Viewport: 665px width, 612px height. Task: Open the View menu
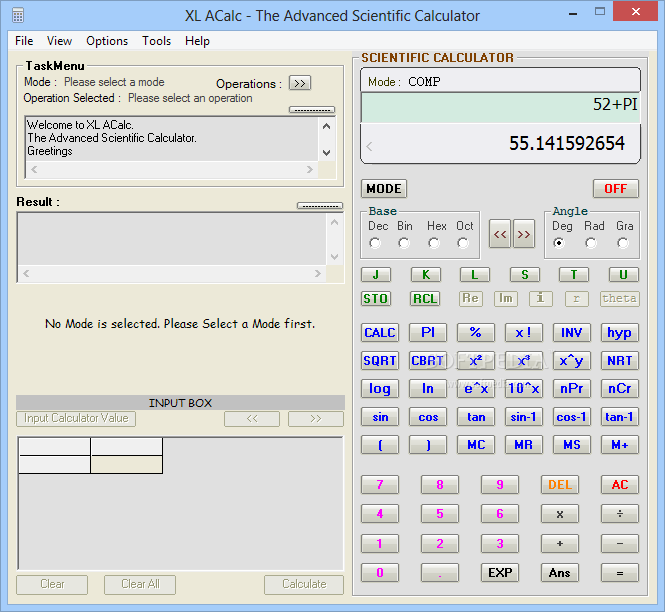point(59,41)
